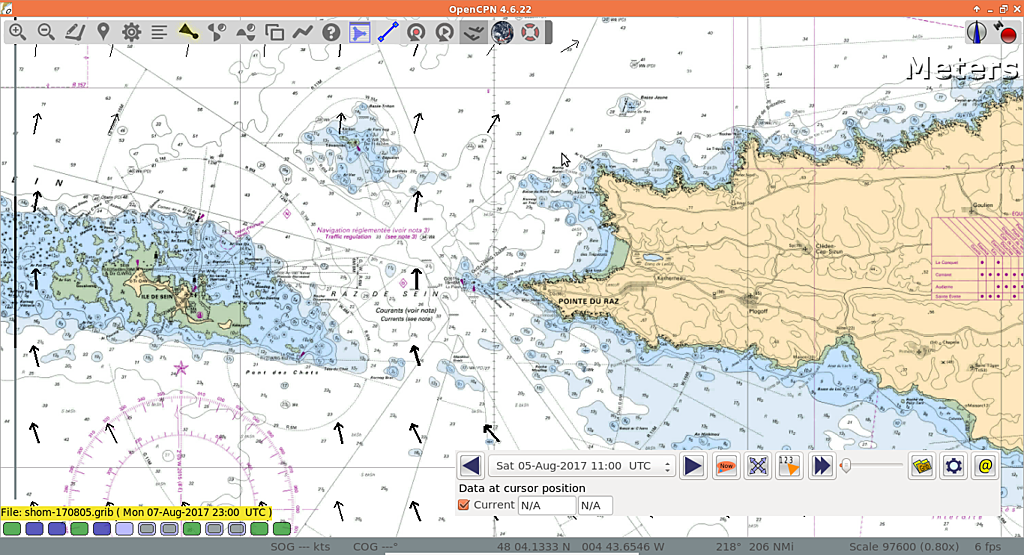This screenshot has height=555, width=1024.
Task: Click first N/A field beside Current
Action: pos(547,505)
